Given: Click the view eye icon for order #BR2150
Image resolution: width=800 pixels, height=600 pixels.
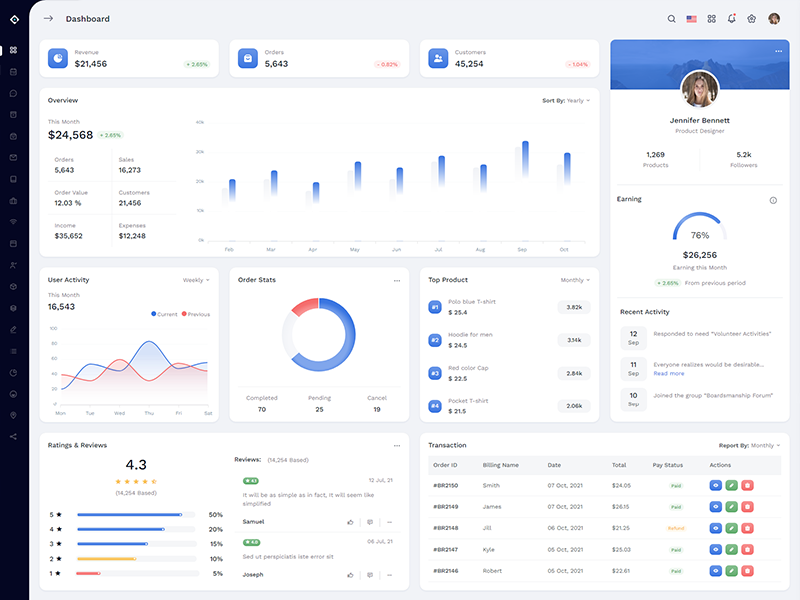Looking at the screenshot, I should tap(715, 485).
